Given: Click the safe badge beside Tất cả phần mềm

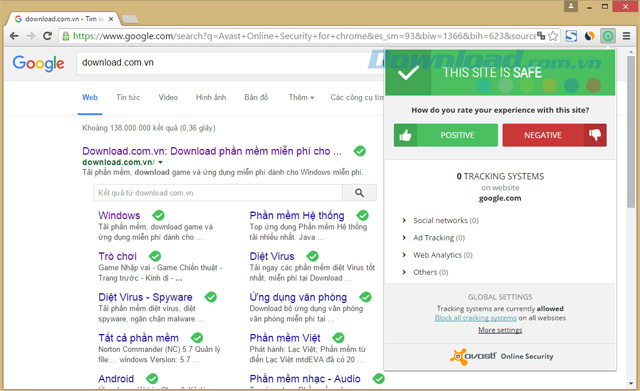Looking at the screenshot, I should [197, 338].
